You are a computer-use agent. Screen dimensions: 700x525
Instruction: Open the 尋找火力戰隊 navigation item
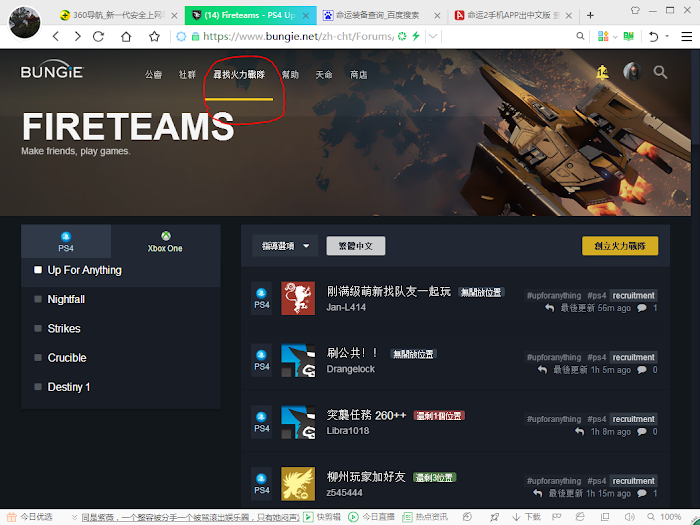(x=239, y=75)
